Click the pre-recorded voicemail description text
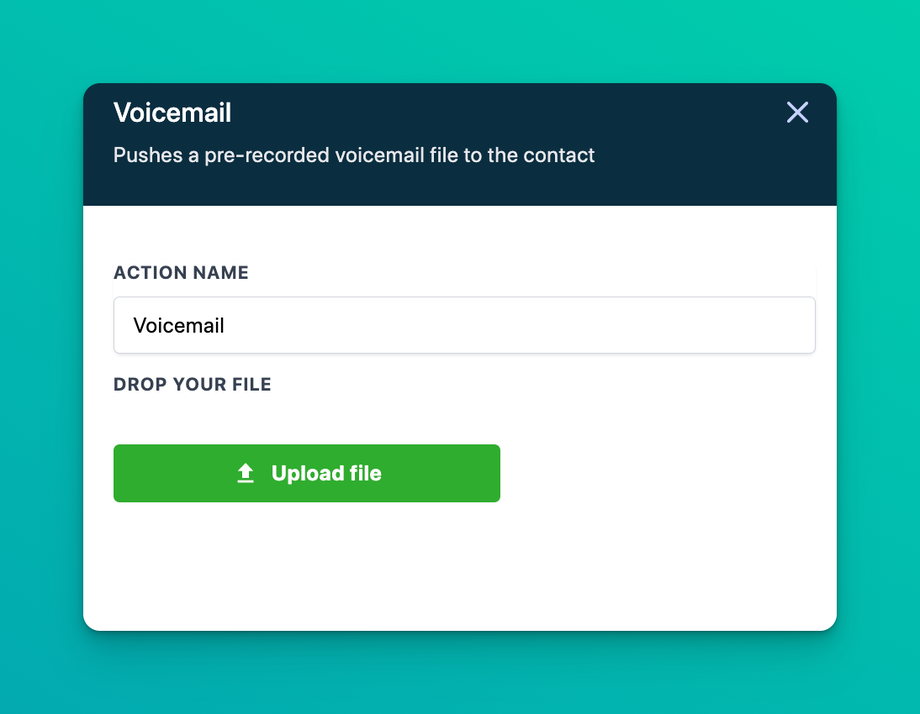This screenshot has height=714, width=920. click(354, 156)
